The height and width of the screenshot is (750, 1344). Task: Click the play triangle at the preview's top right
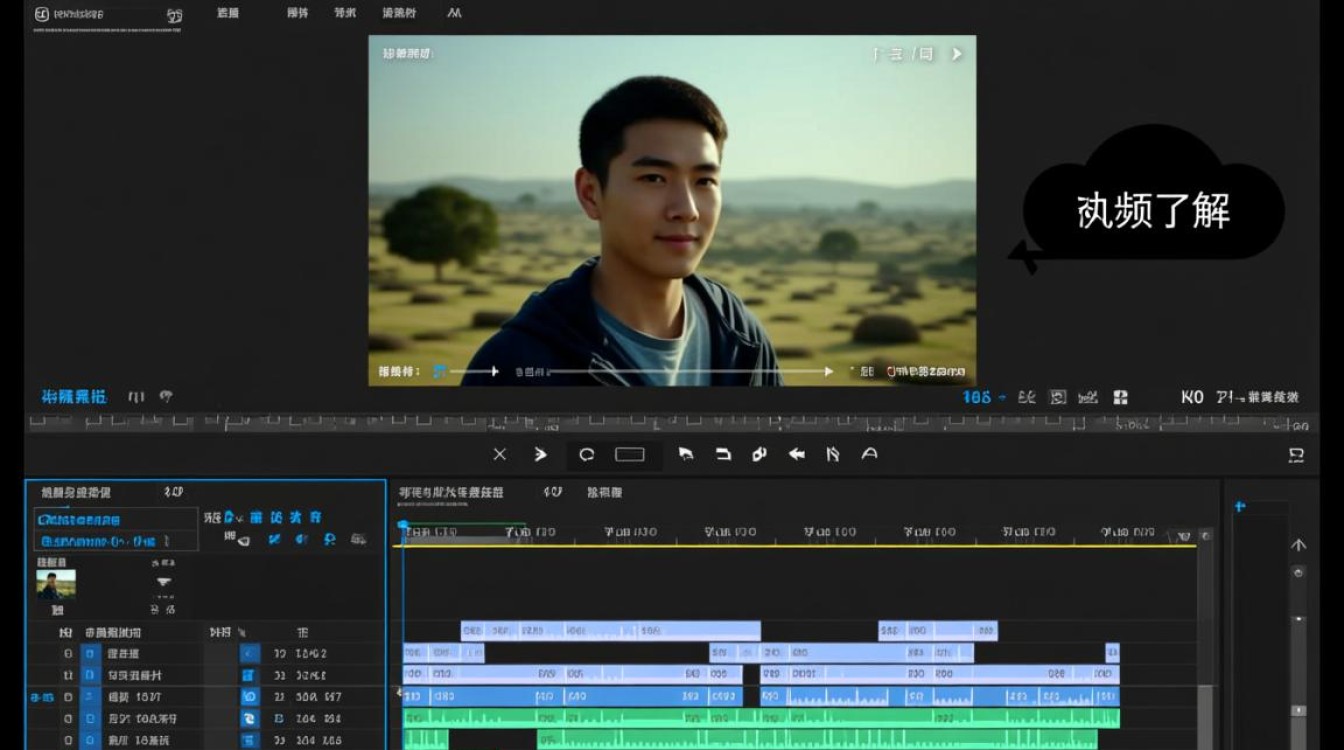click(x=956, y=54)
